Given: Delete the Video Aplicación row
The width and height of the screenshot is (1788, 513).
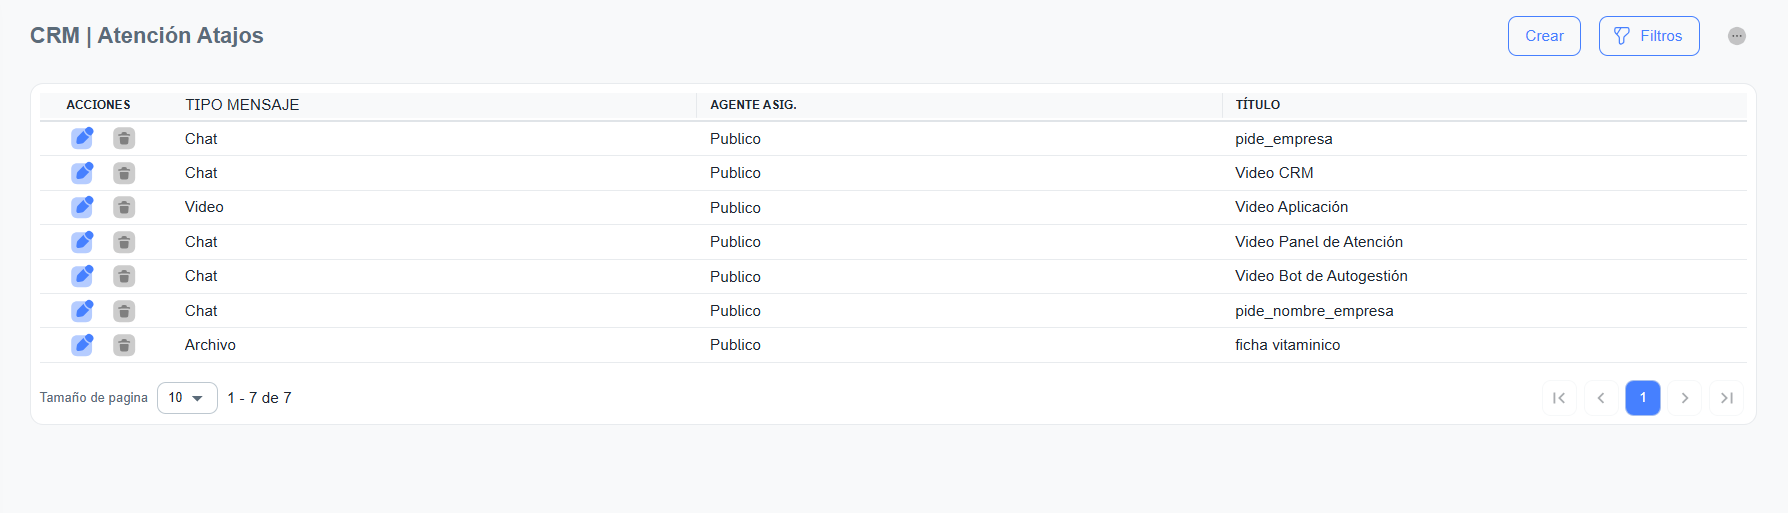Looking at the screenshot, I should 124,207.
